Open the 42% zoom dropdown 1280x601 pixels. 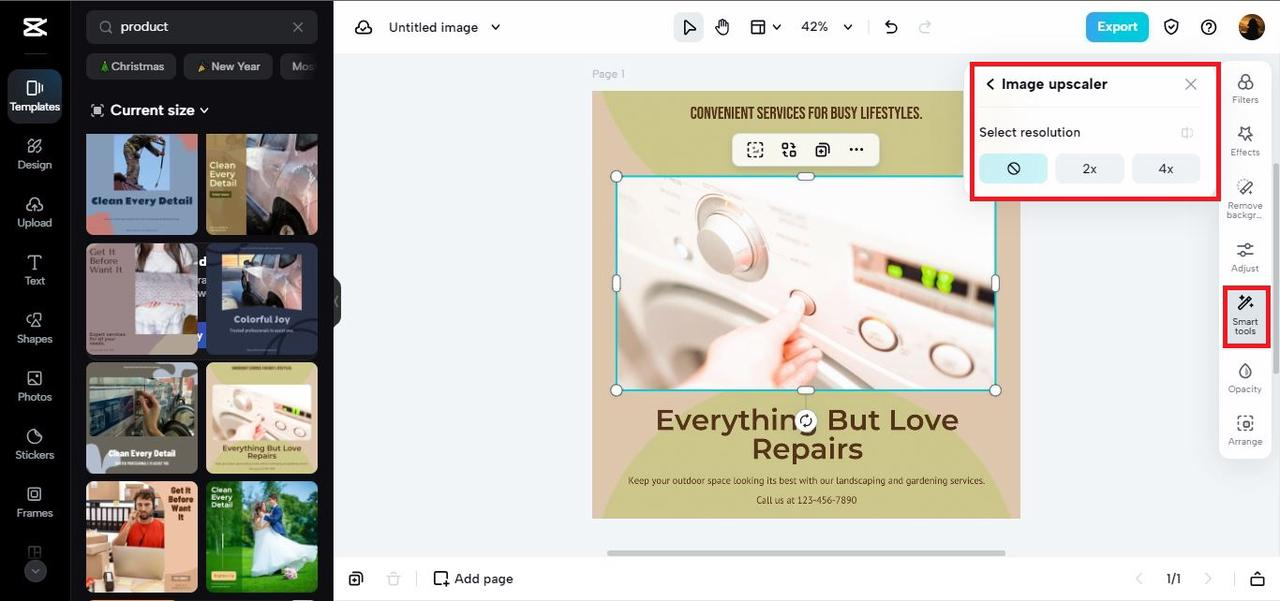828,27
